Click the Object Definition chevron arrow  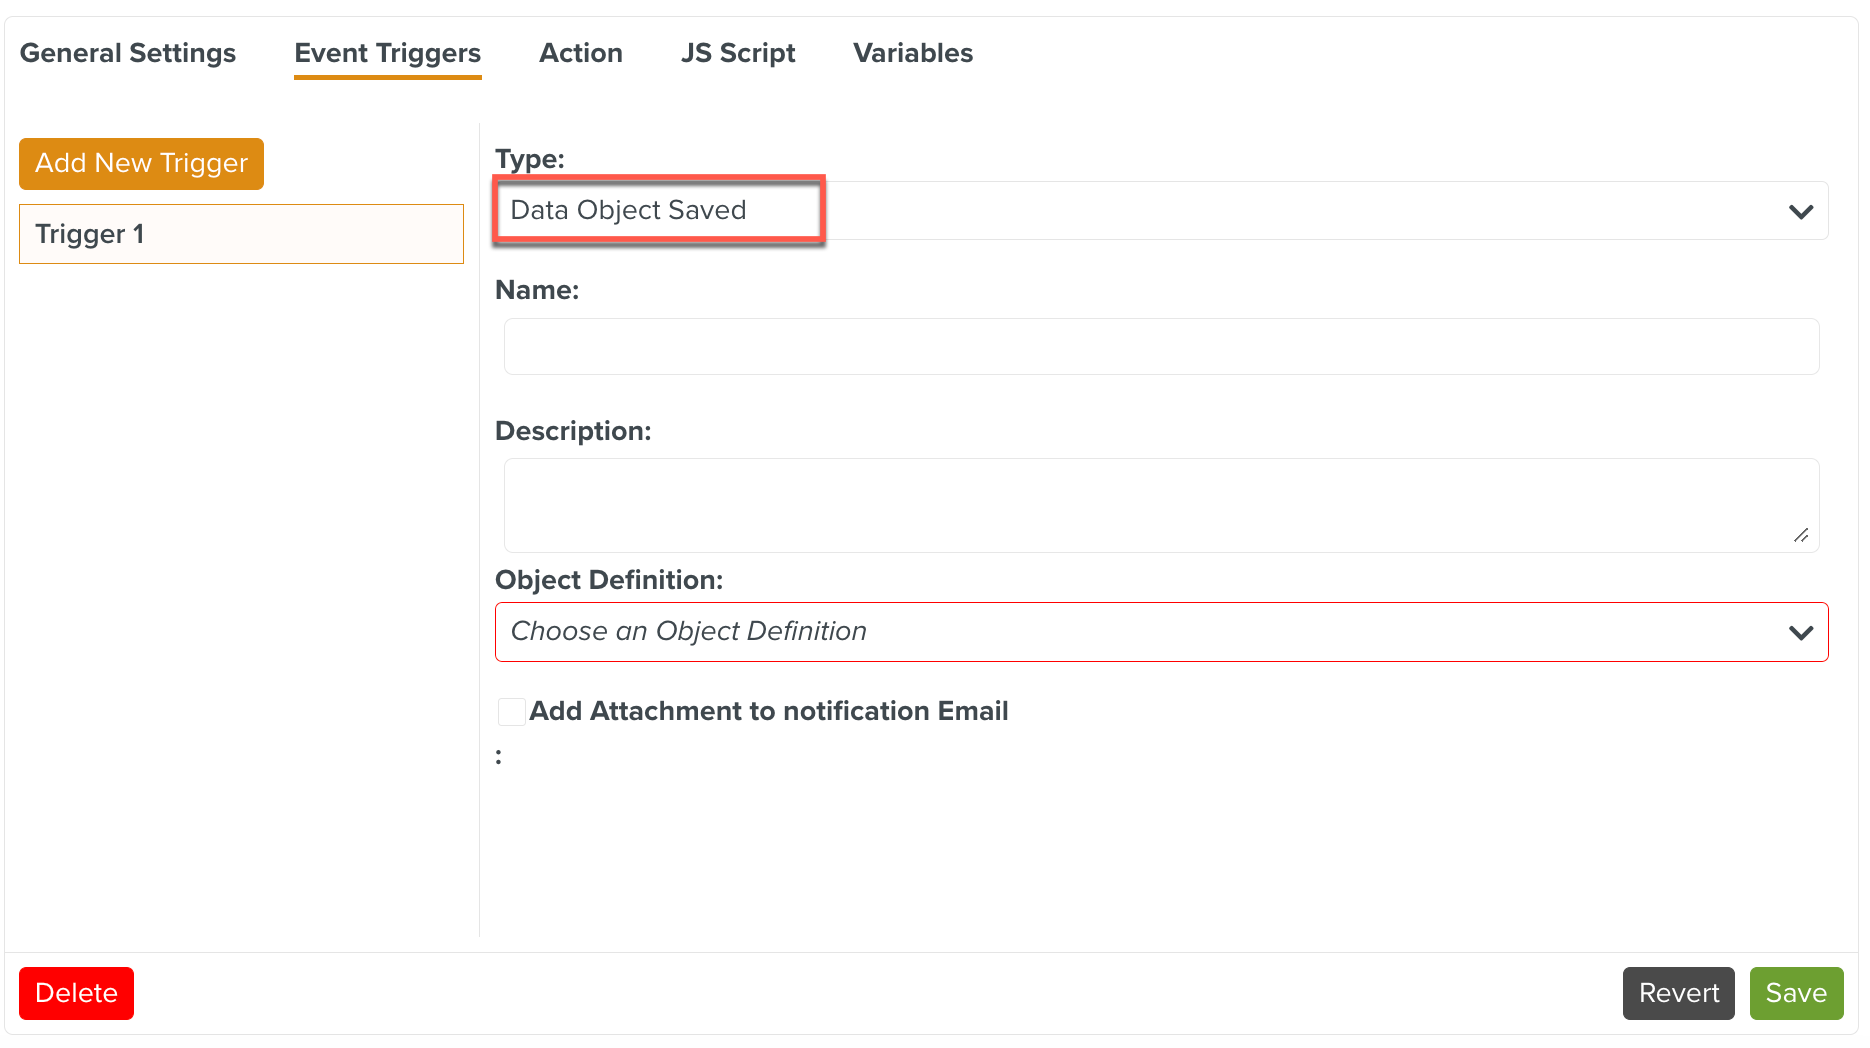pyautogui.click(x=1801, y=633)
